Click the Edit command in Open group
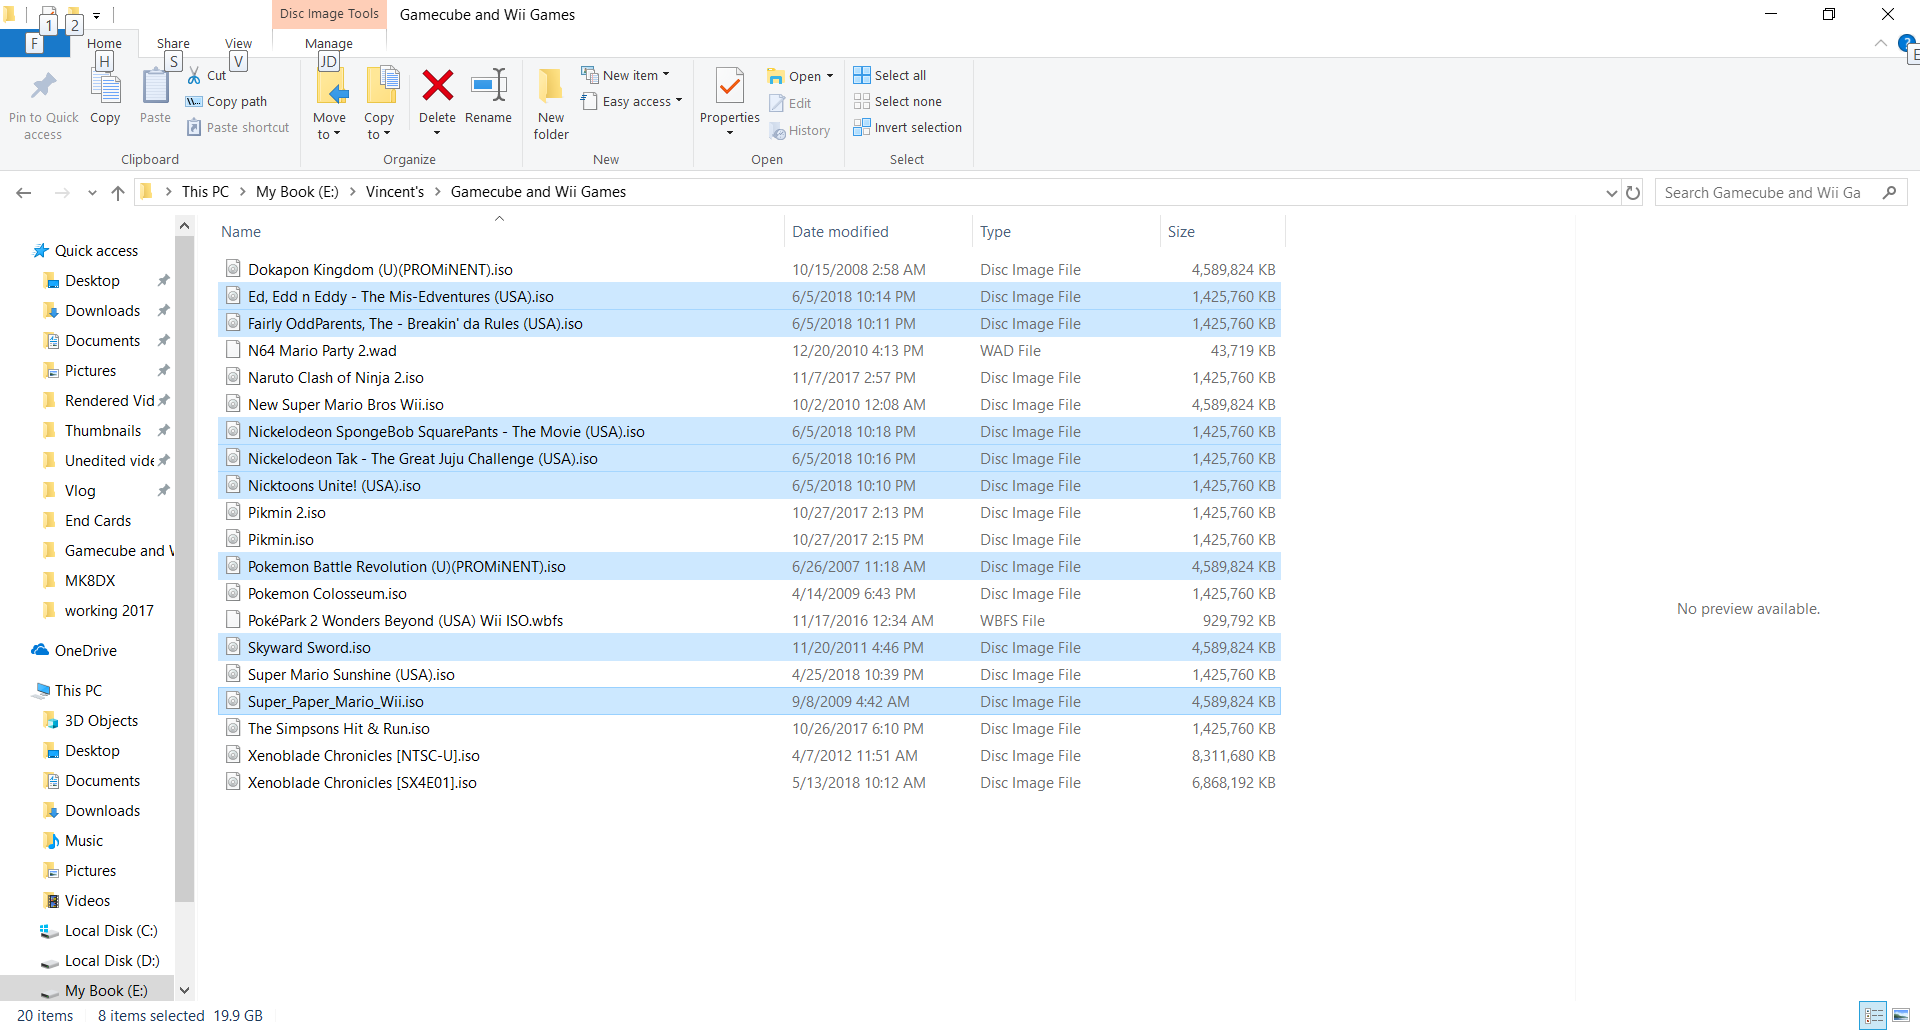Viewport: 1920px width, 1030px height. 790,103
